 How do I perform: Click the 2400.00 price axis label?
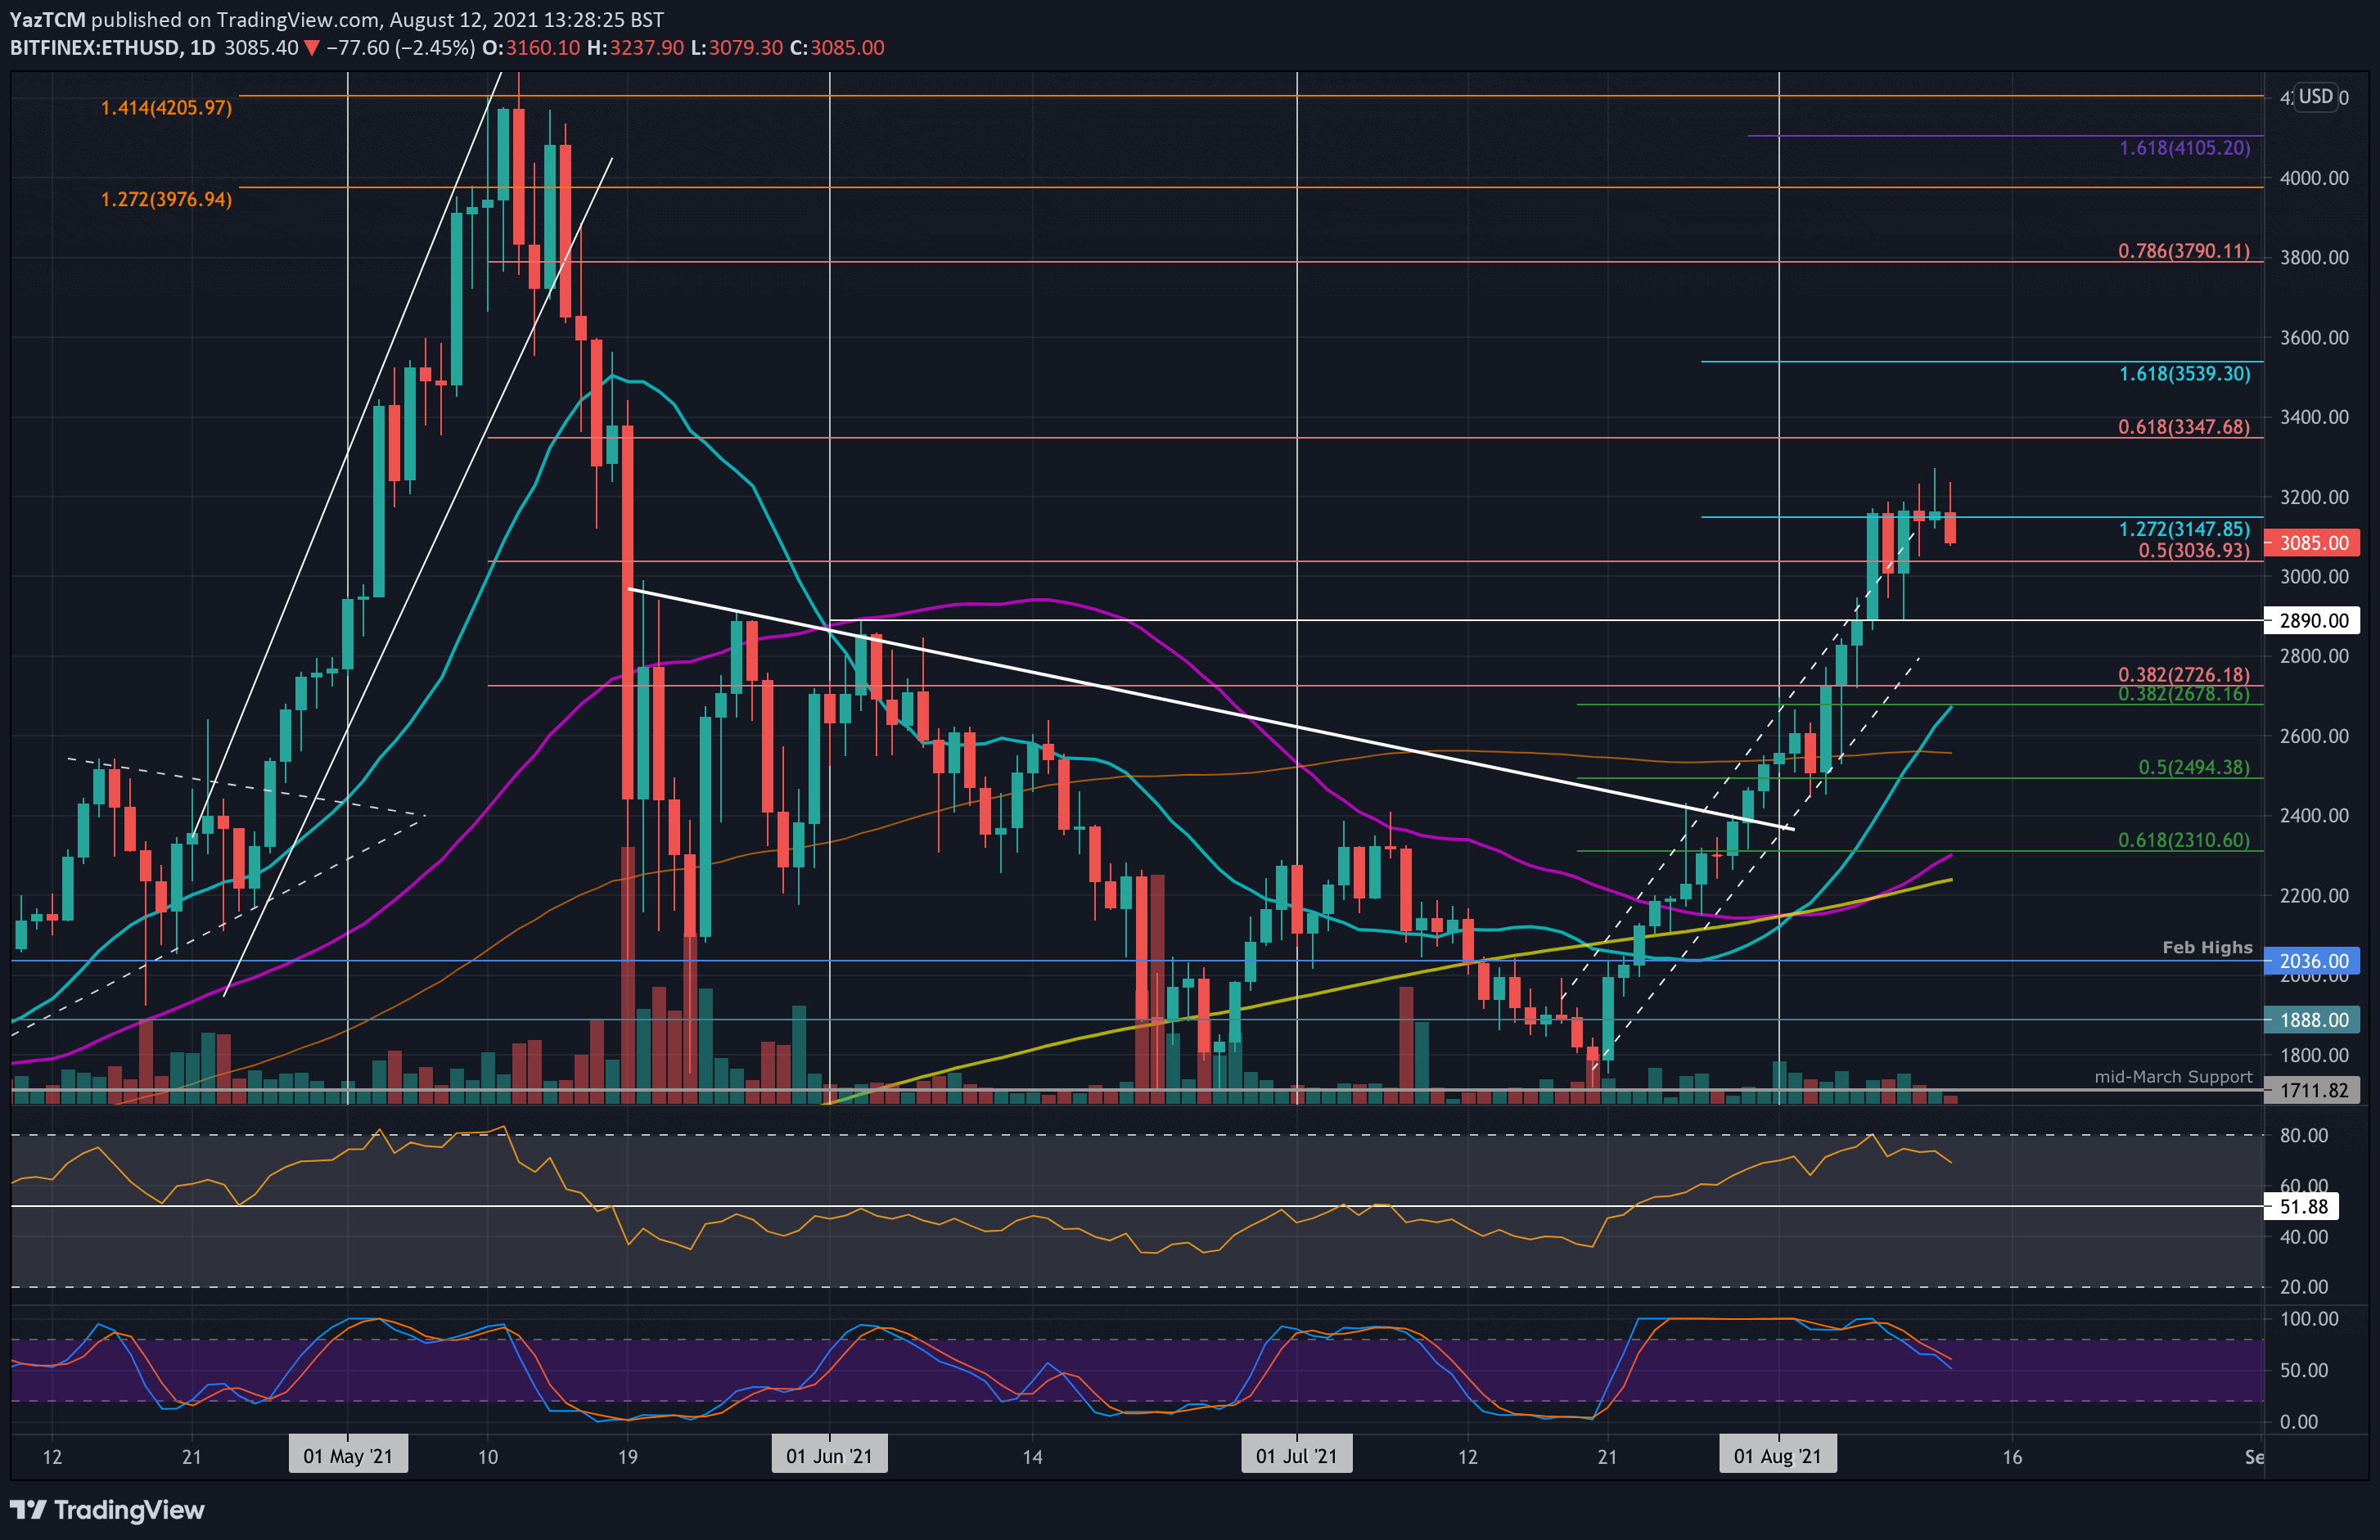pyautogui.click(x=2314, y=816)
